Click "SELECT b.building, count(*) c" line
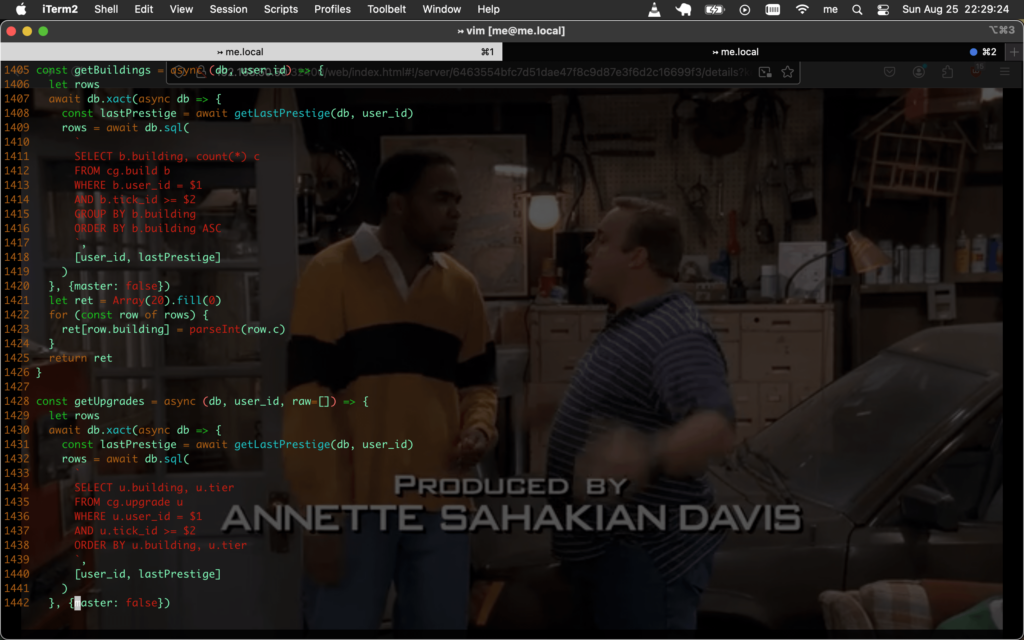 (167, 156)
